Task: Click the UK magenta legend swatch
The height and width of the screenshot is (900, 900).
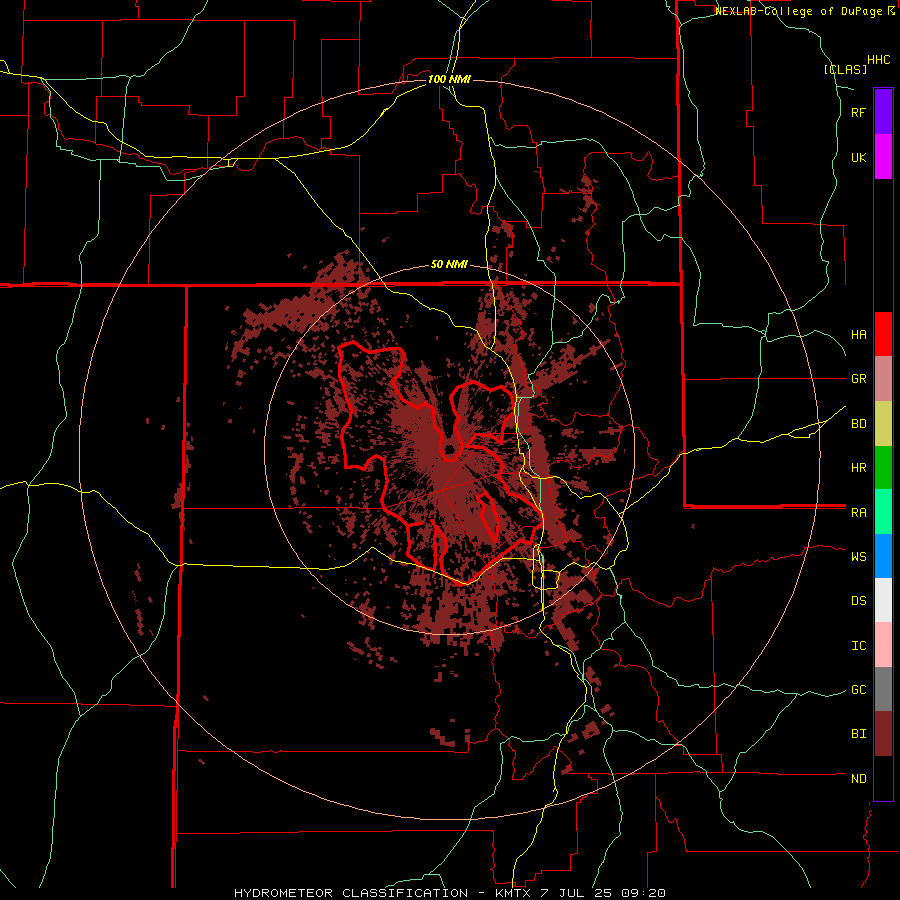Action: [883, 157]
